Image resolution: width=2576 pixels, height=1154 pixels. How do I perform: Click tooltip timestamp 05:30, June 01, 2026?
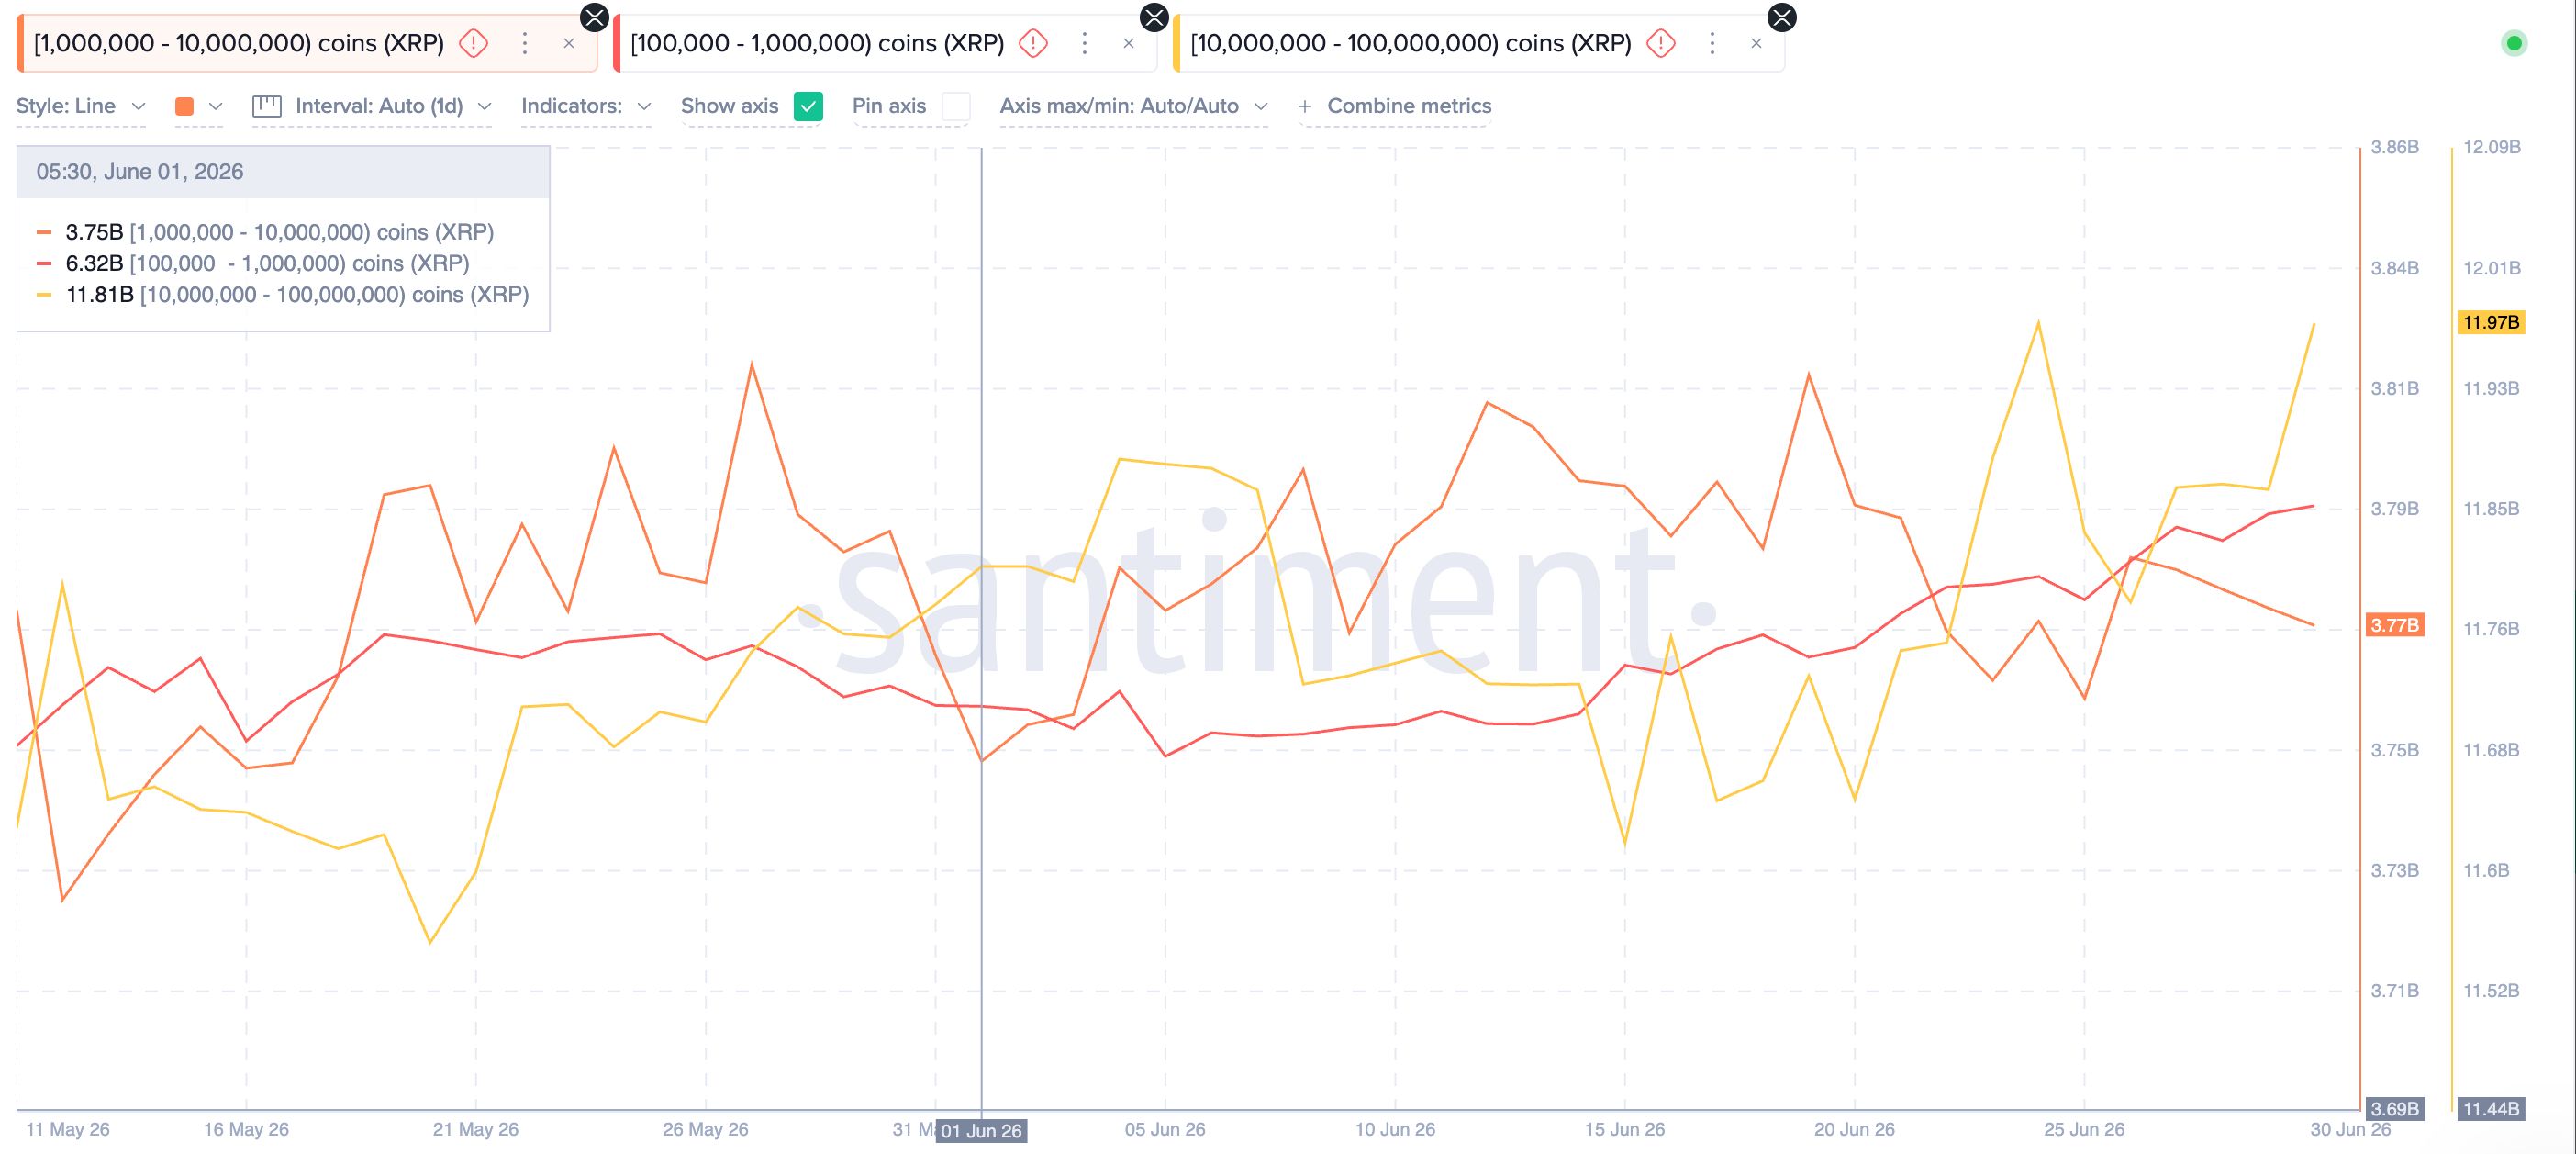pyautogui.click(x=140, y=172)
